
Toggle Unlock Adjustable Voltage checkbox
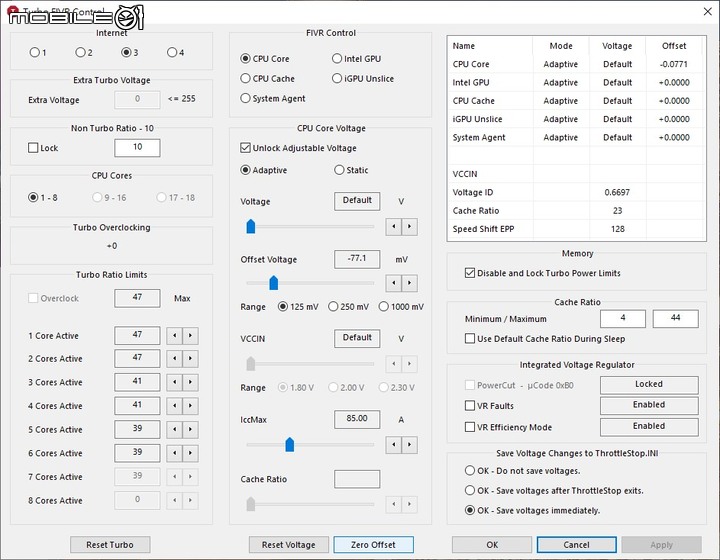245,148
